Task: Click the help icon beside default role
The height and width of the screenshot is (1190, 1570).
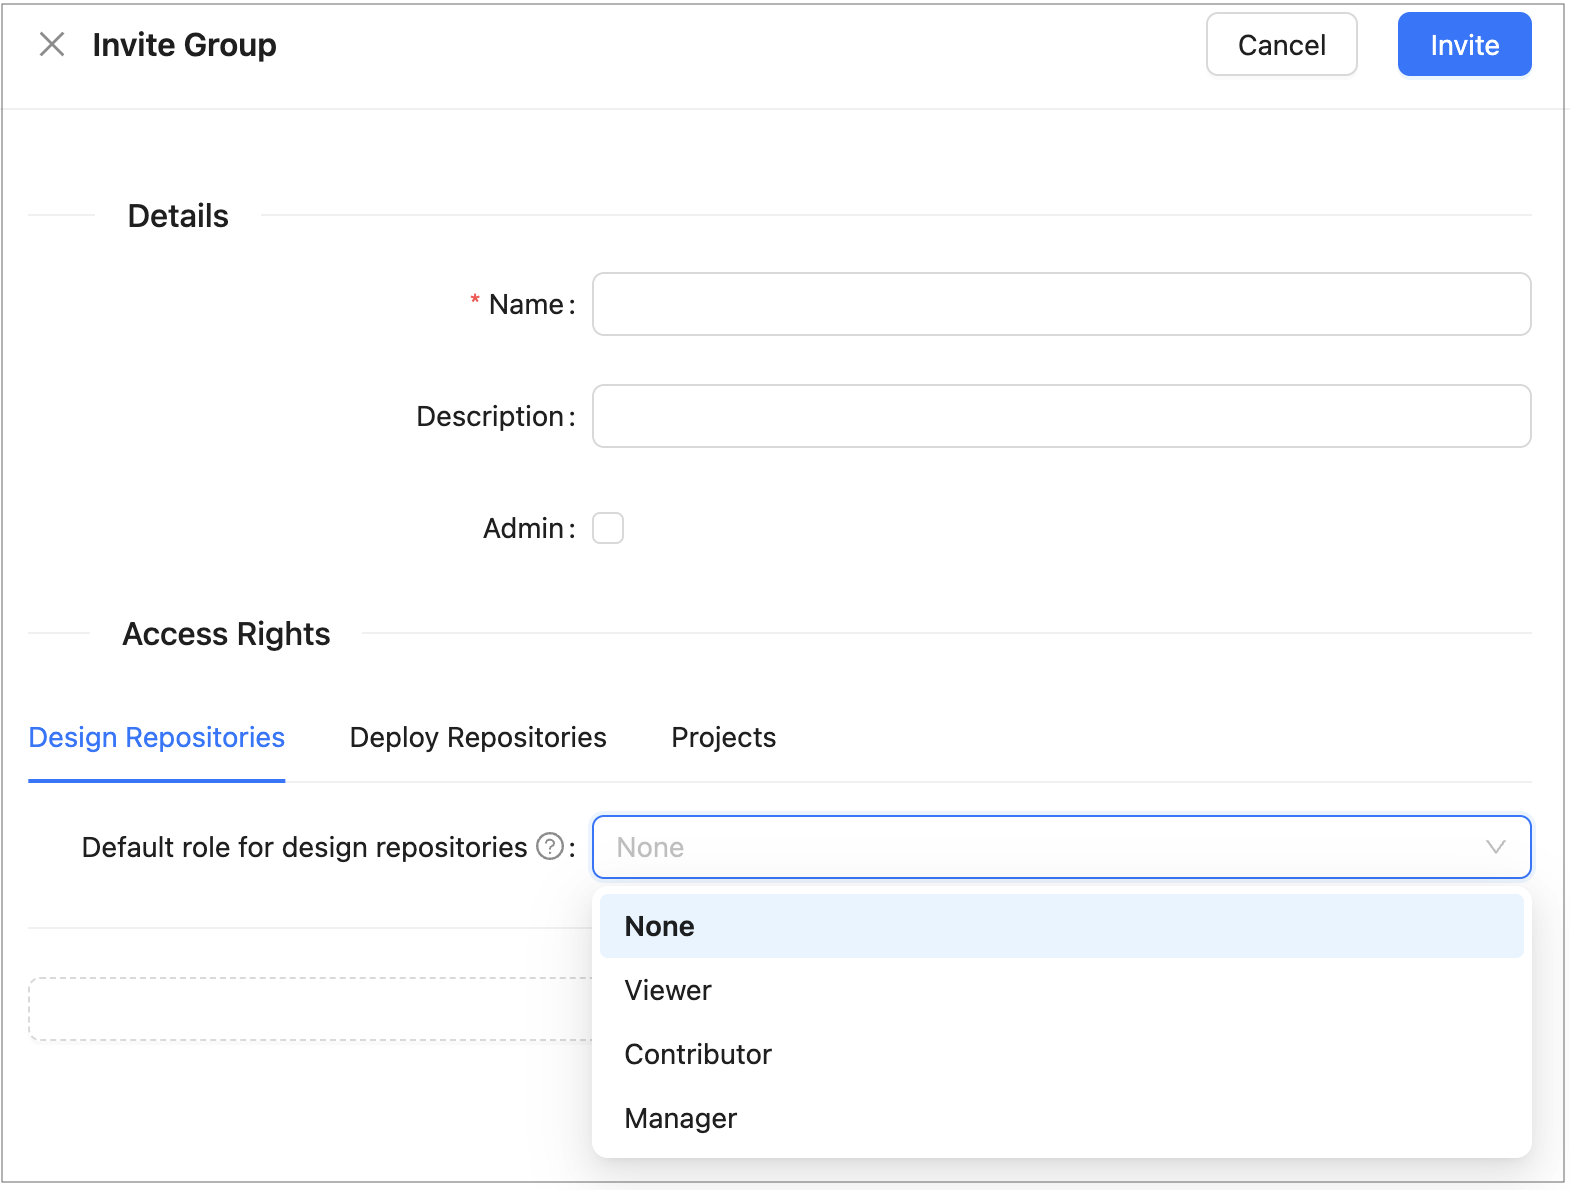Action: point(549,847)
